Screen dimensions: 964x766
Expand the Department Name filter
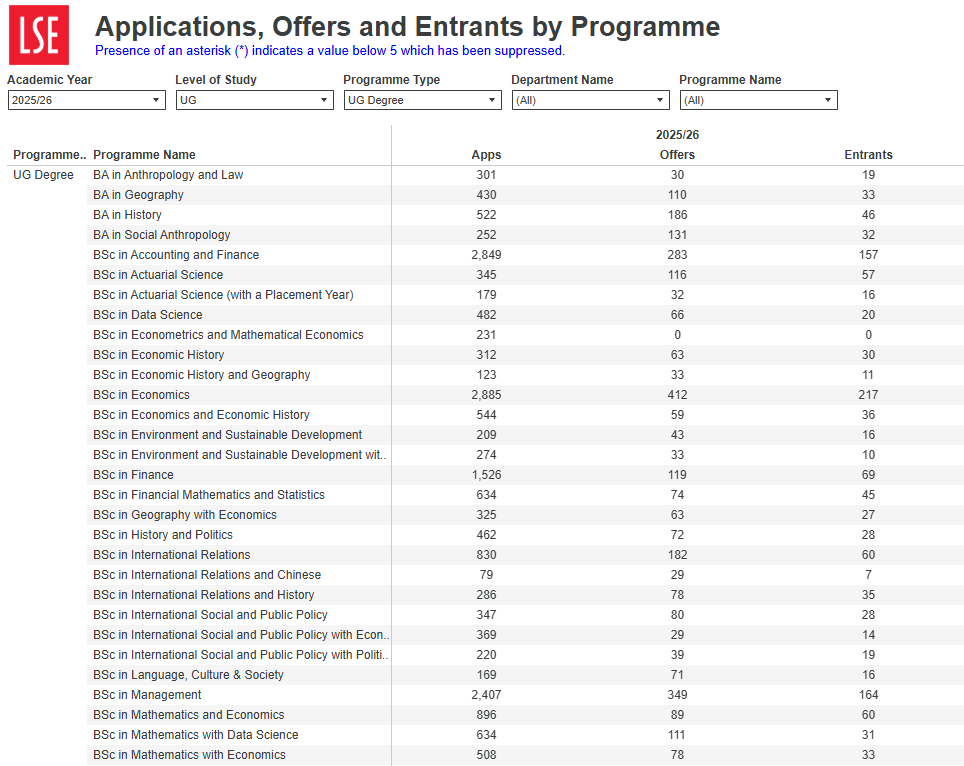click(x=590, y=100)
